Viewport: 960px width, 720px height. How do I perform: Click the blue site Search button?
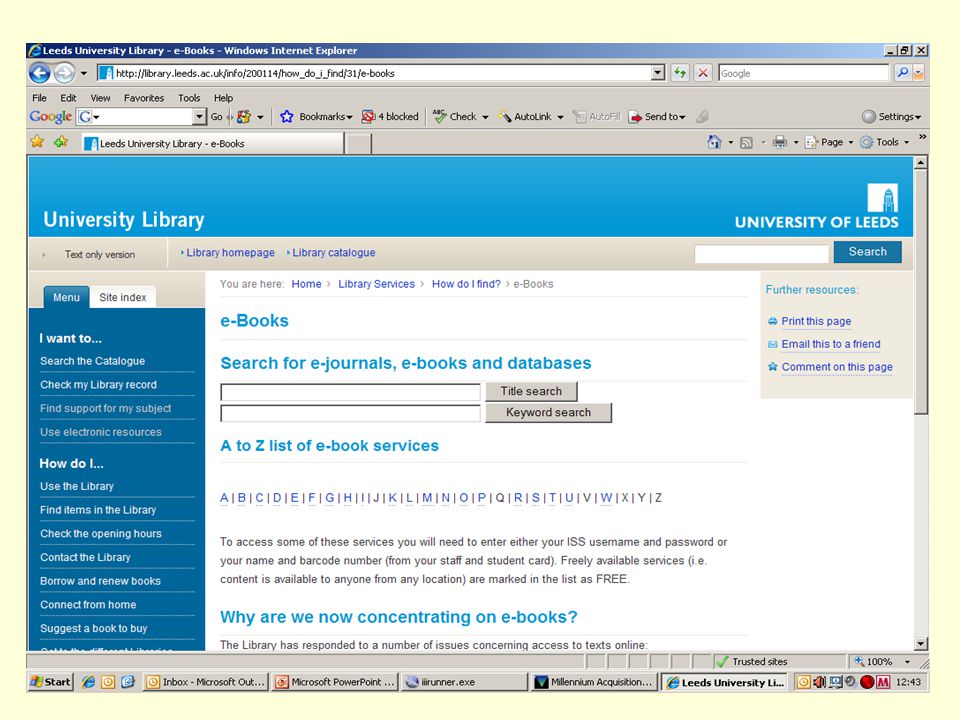[868, 252]
